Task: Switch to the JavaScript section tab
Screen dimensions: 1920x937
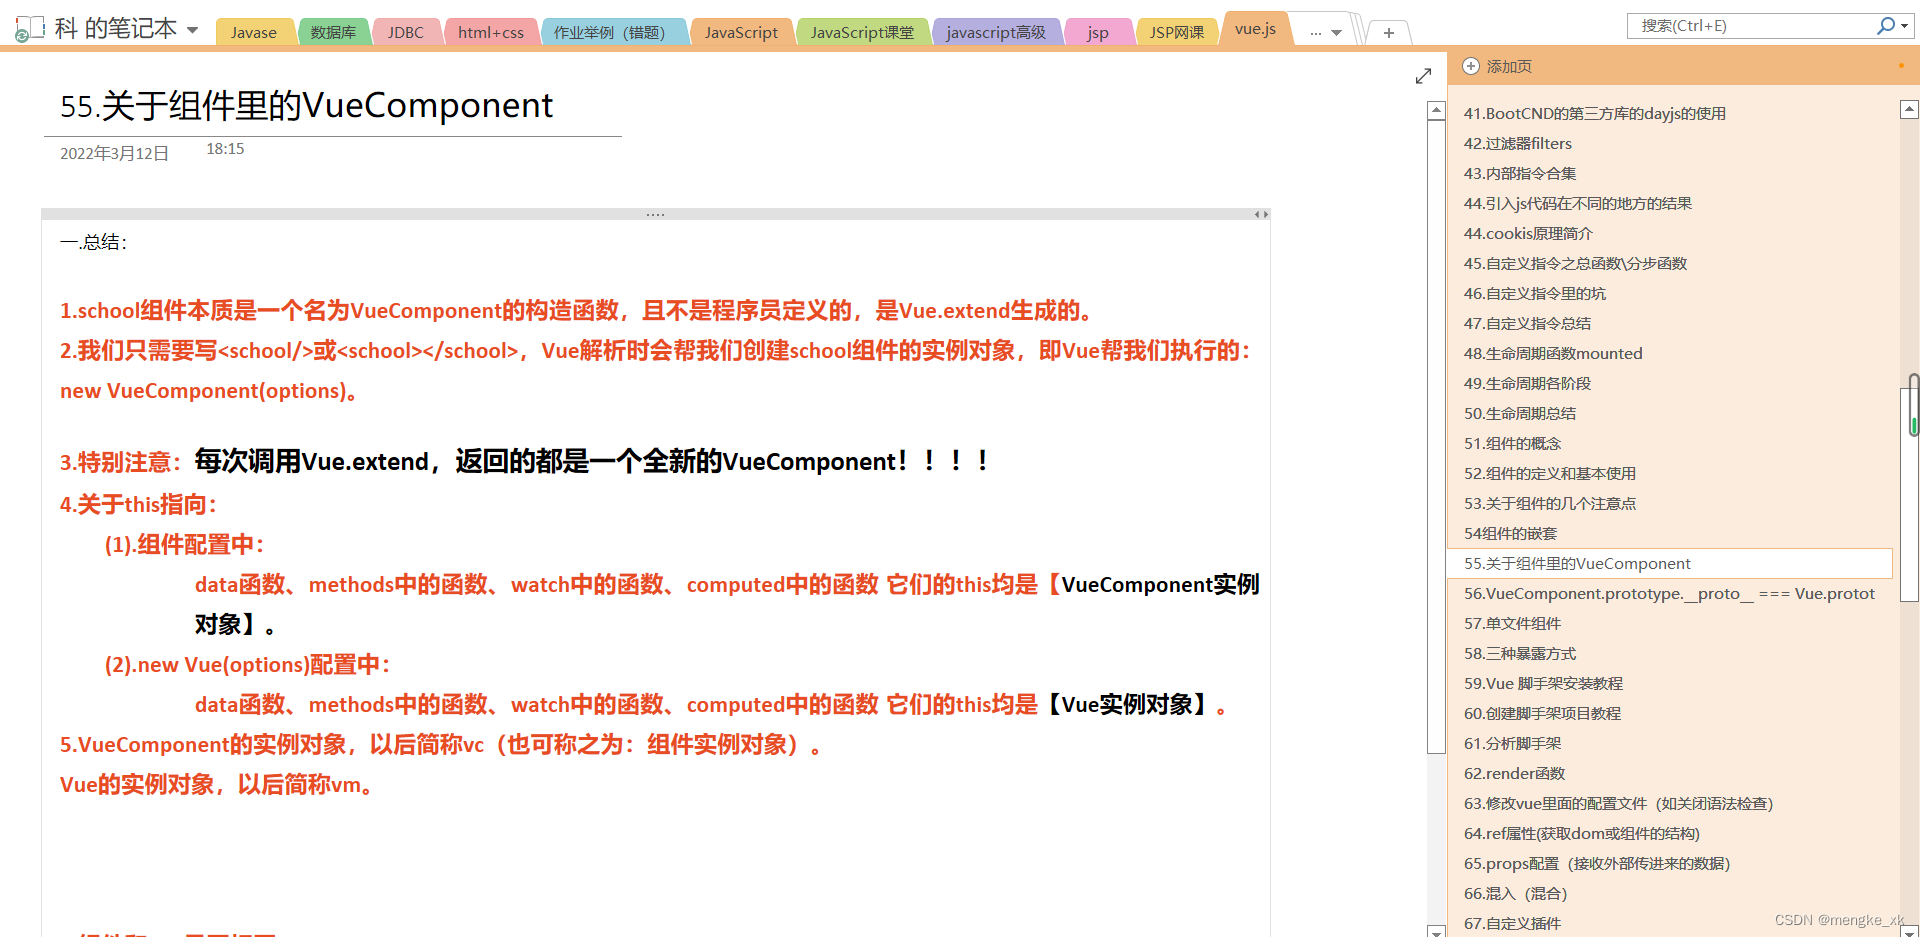Action: coord(741,31)
